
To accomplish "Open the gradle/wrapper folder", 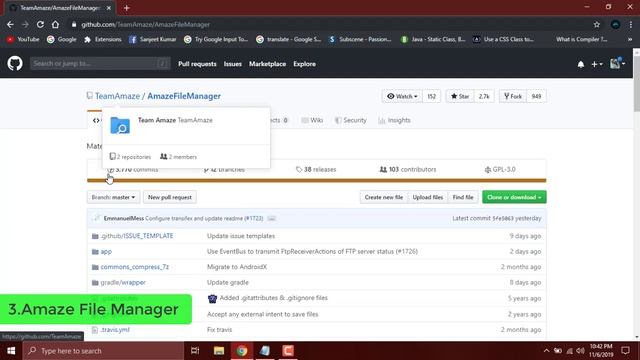I will pos(123,282).
